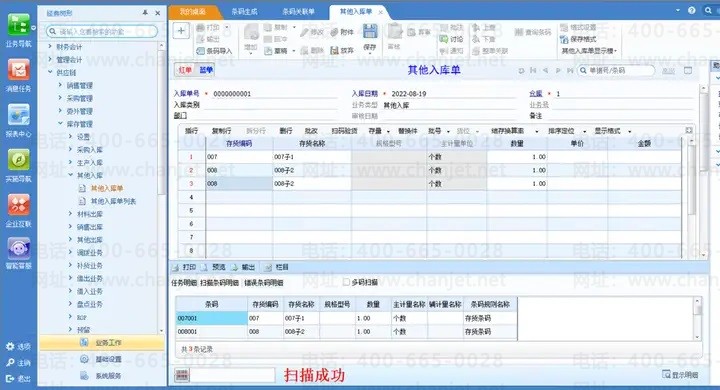Click the barcode scan icon at bottom left
The image size is (720, 390).
[x=182, y=375]
